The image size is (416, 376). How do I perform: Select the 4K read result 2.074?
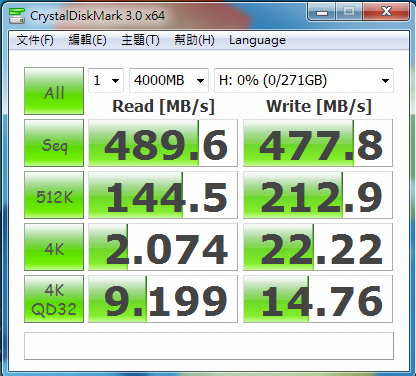pos(163,247)
